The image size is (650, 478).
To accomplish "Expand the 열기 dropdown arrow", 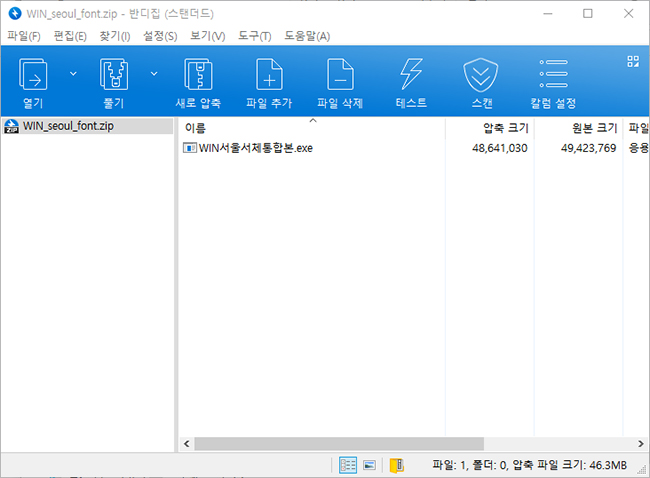I will point(73,74).
